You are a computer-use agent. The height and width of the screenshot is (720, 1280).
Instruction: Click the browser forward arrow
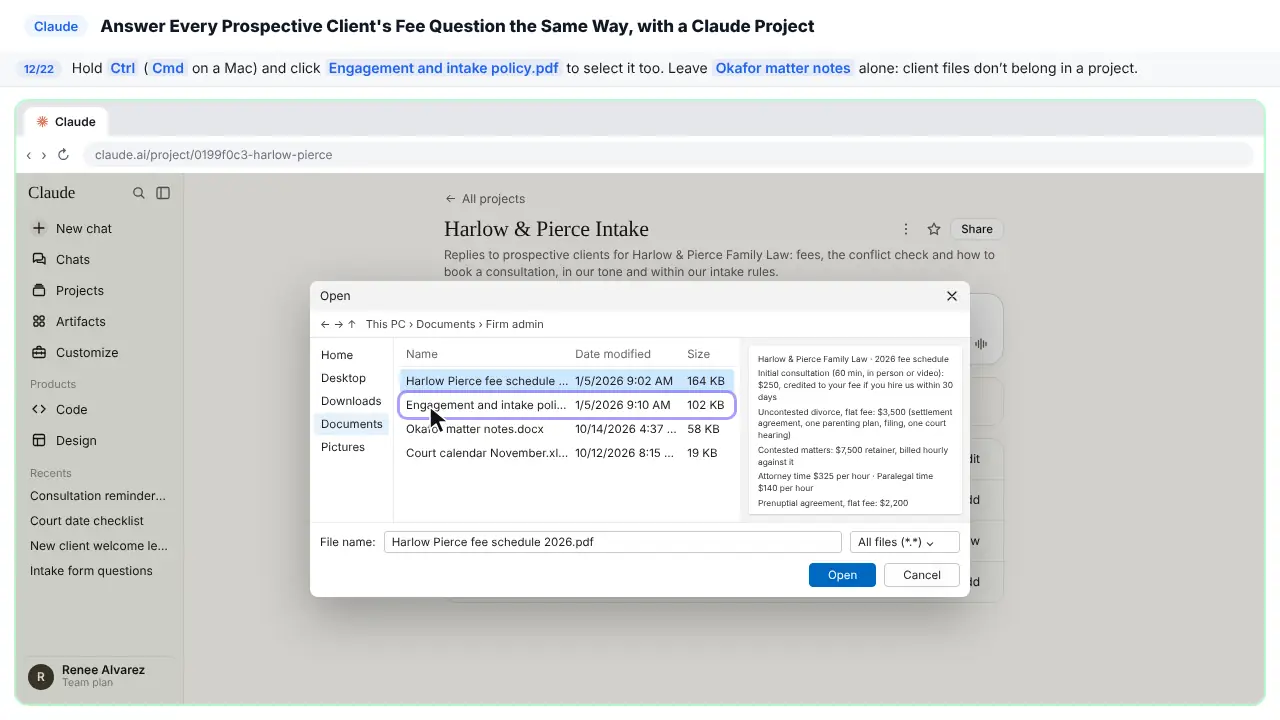(x=44, y=155)
